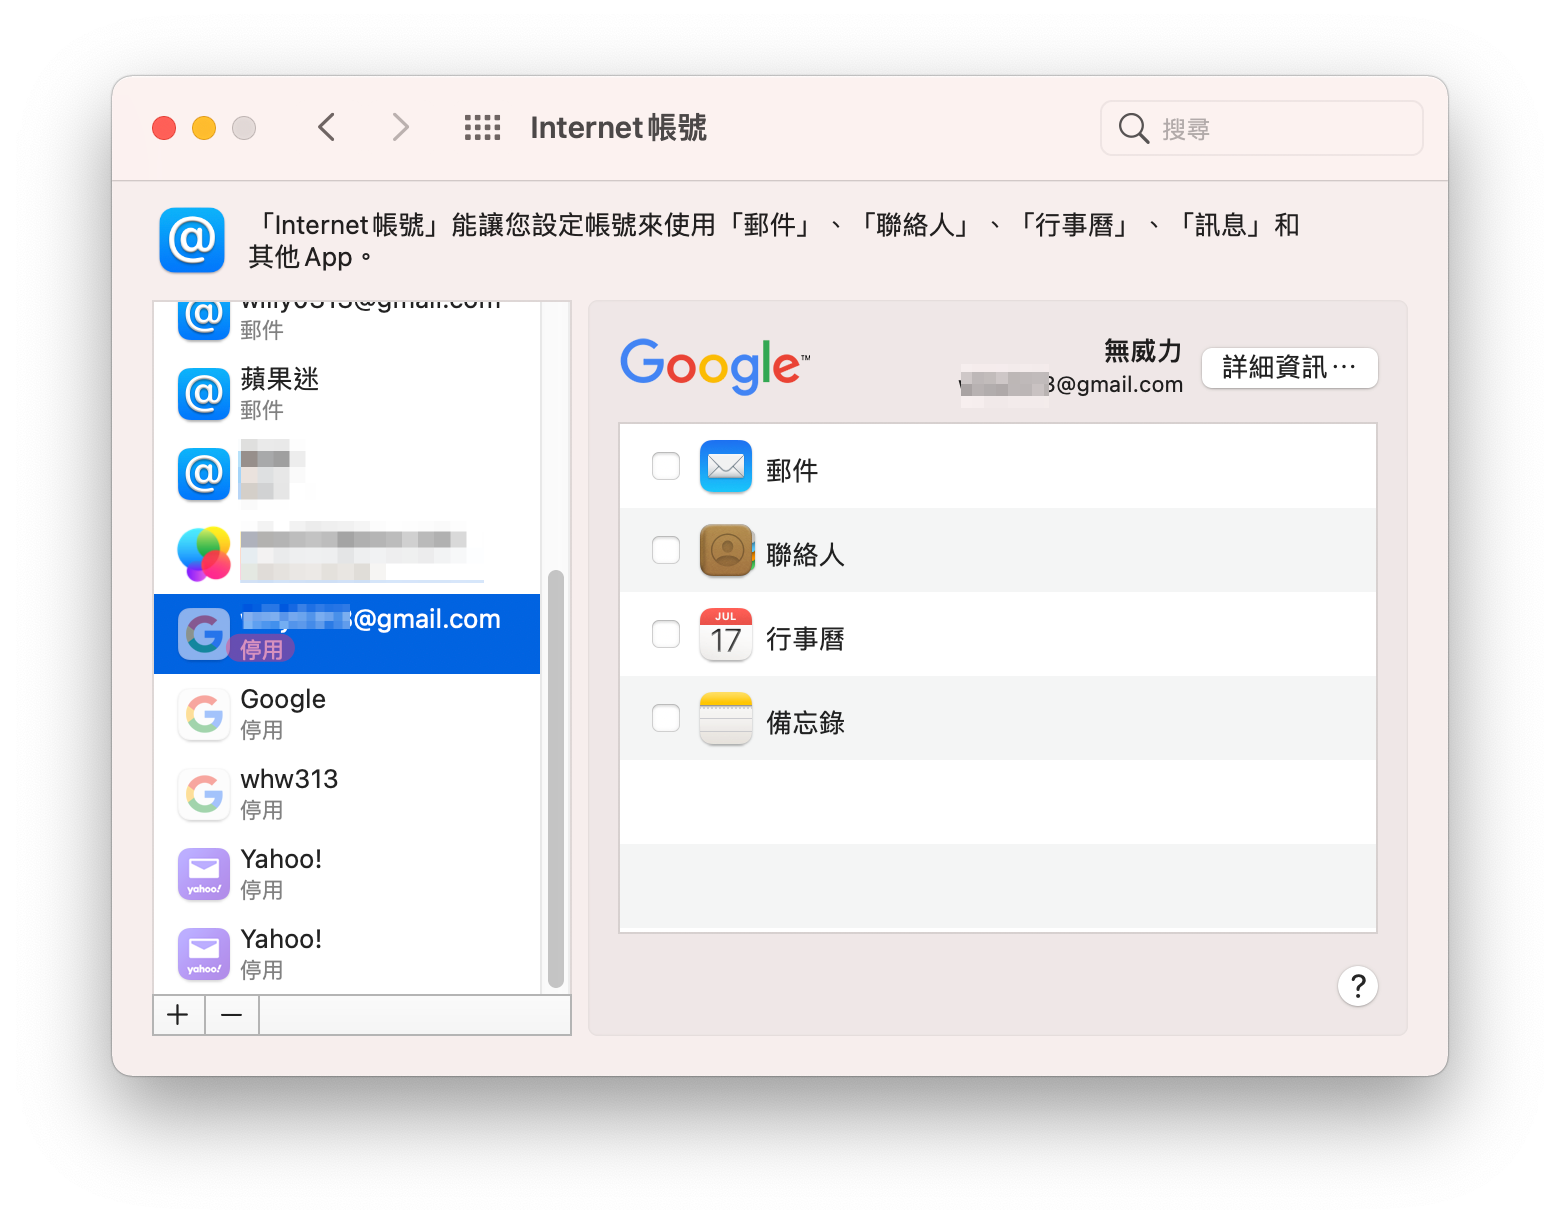Click the 備忘錄 label in services list
Viewport: 1560px width, 1224px height.
tap(805, 722)
